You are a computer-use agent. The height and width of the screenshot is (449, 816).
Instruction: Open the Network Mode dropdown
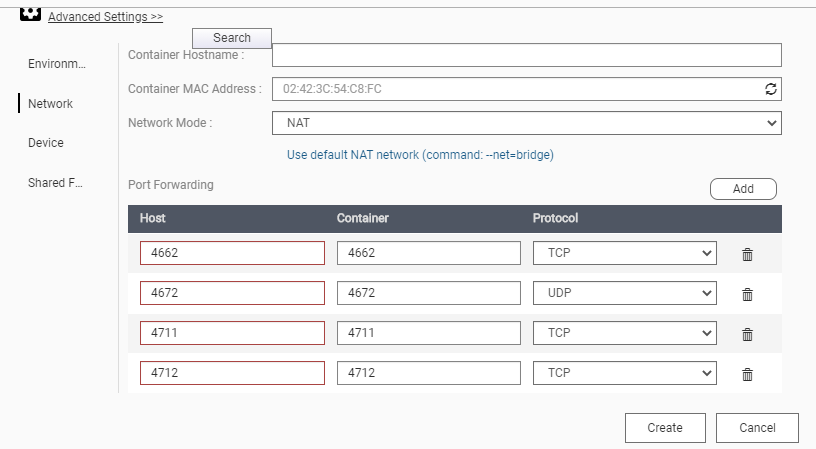pyautogui.click(x=526, y=123)
